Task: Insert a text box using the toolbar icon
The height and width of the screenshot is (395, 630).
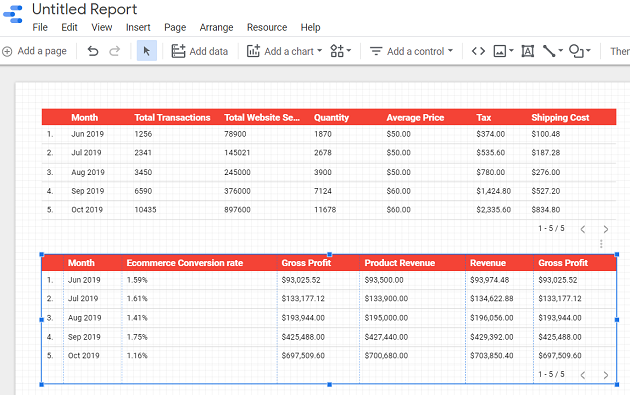Action: point(527,51)
